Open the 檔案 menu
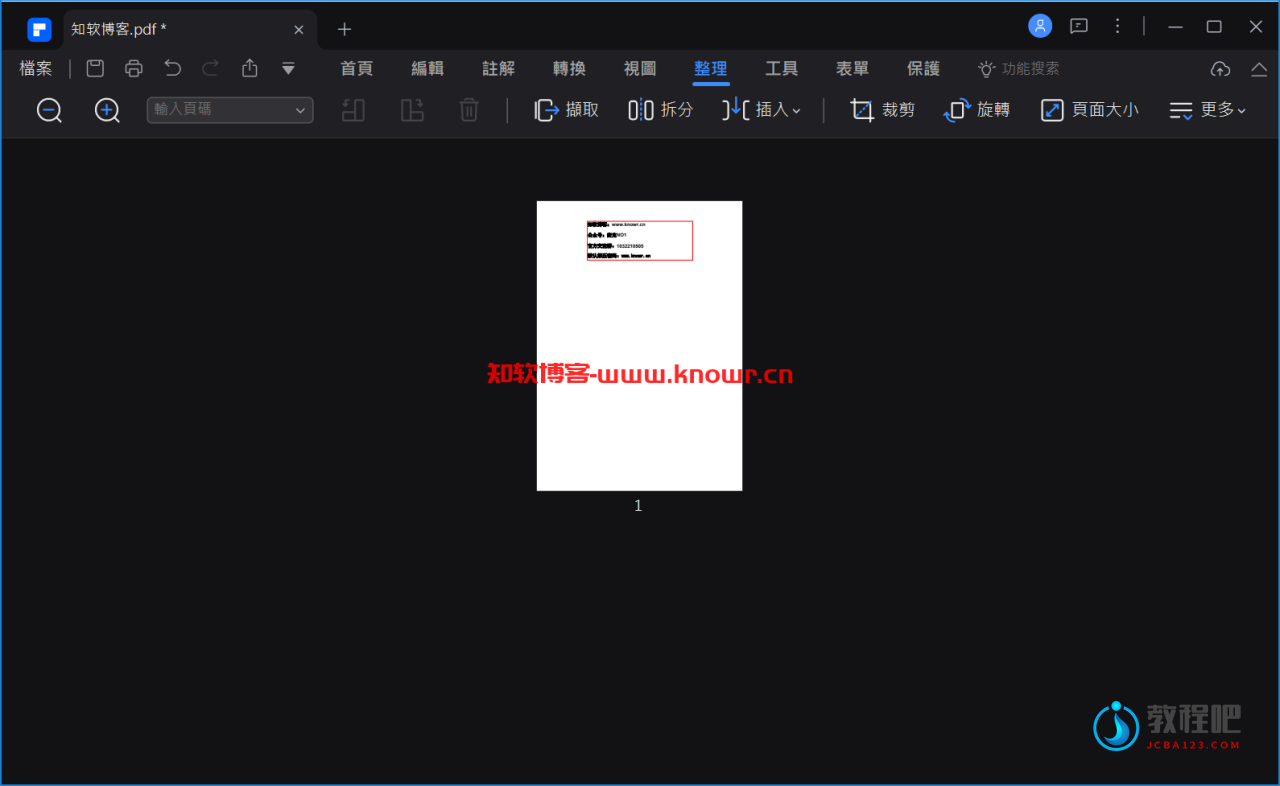The height and width of the screenshot is (786, 1280). [x=36, y=68]
